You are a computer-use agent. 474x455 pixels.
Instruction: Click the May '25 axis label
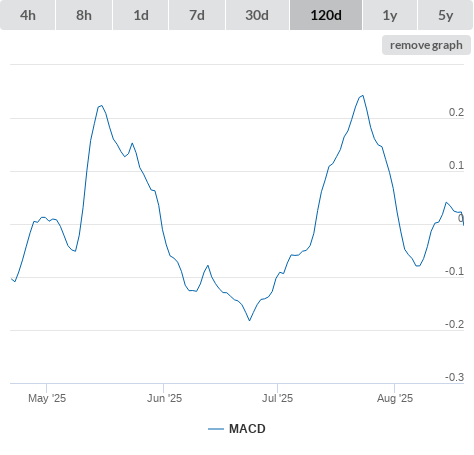point(47,398)
